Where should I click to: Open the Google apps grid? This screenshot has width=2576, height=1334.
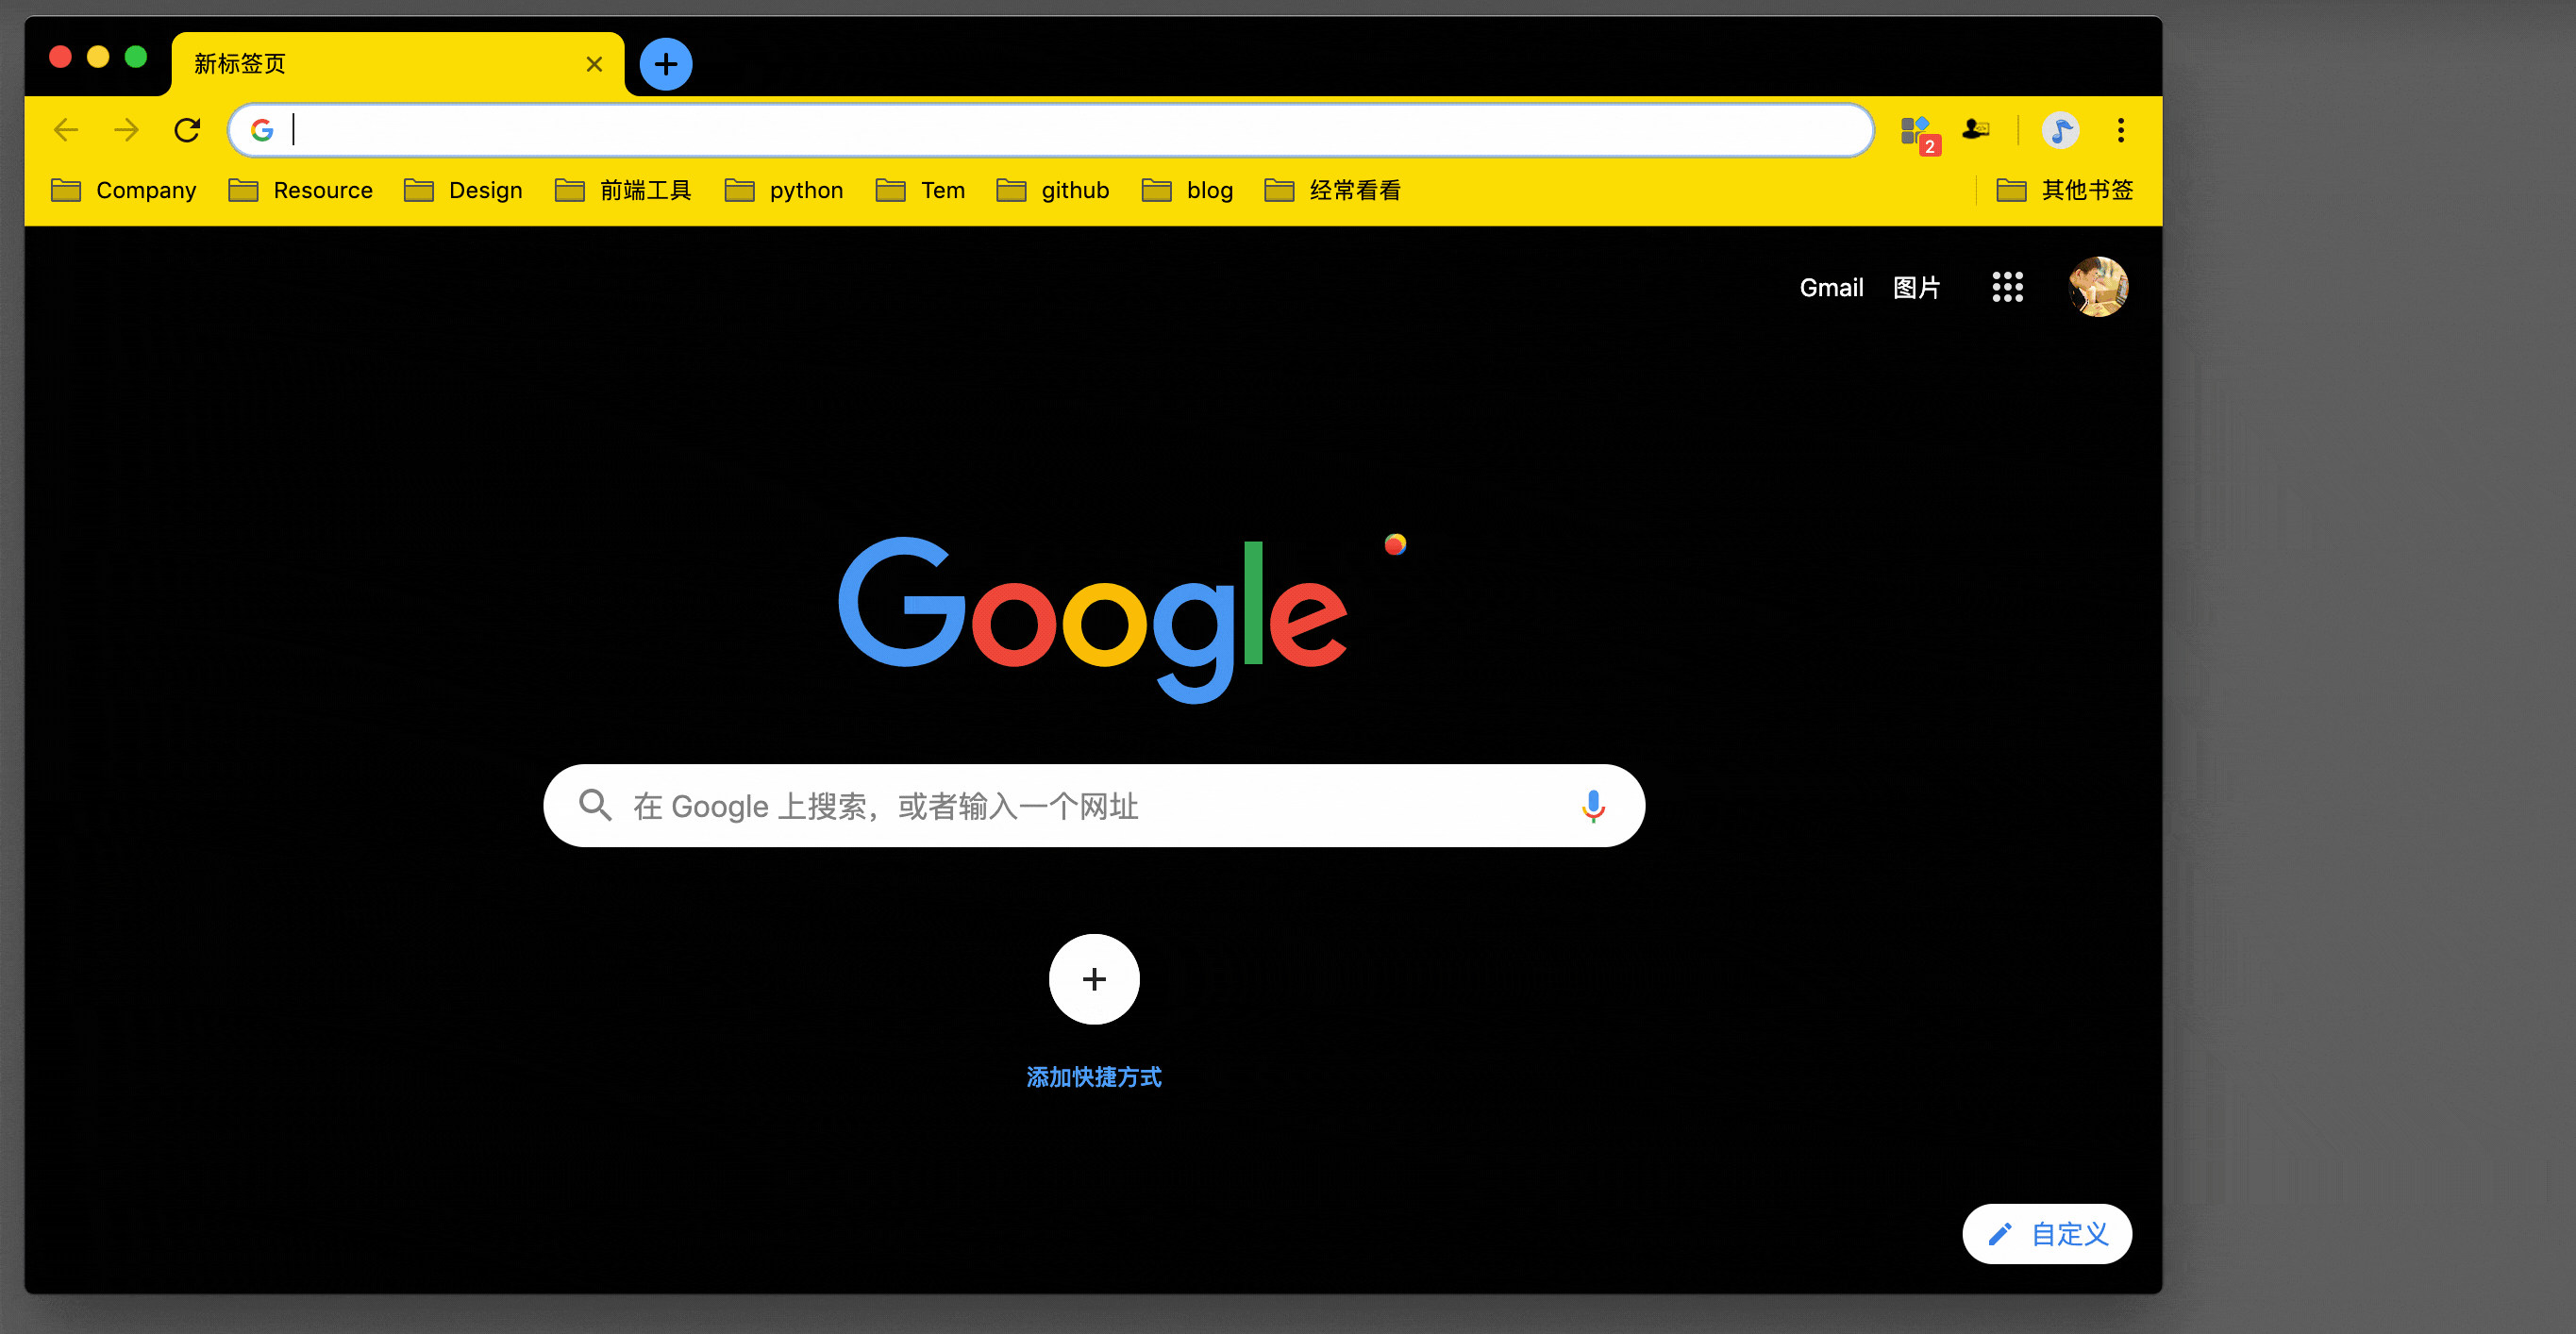coord(2007,287)
